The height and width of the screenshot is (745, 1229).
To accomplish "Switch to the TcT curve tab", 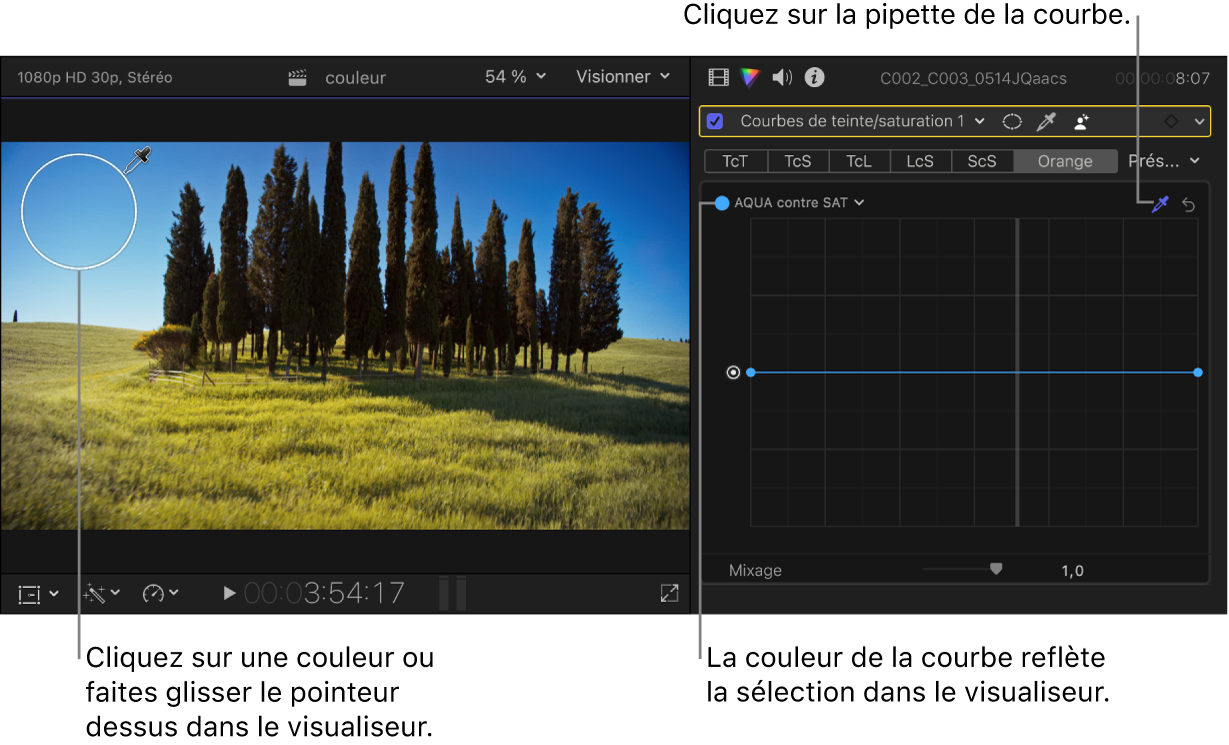I will coord(735,161).
